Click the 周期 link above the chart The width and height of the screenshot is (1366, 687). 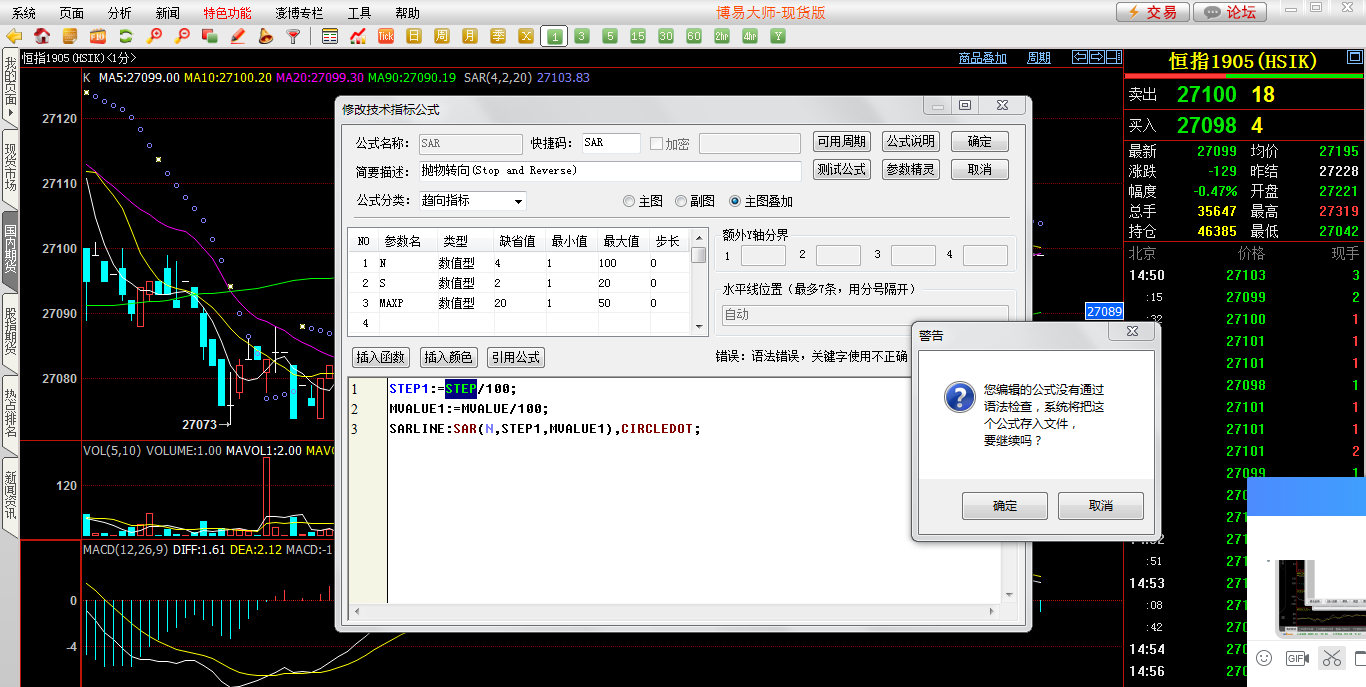point(1039,58)
